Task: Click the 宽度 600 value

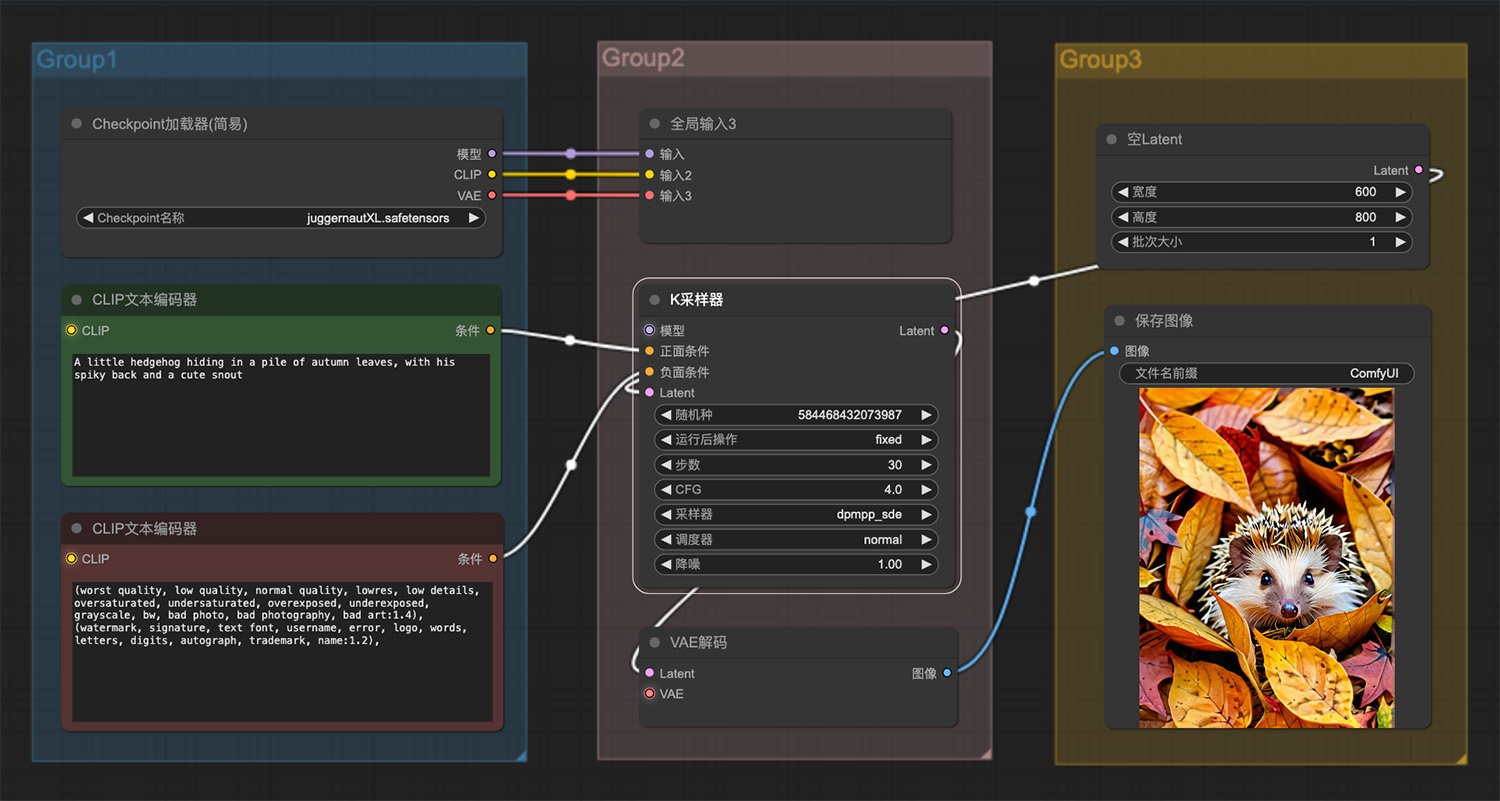Action: pyautogui.click(x=1366, y=192)
